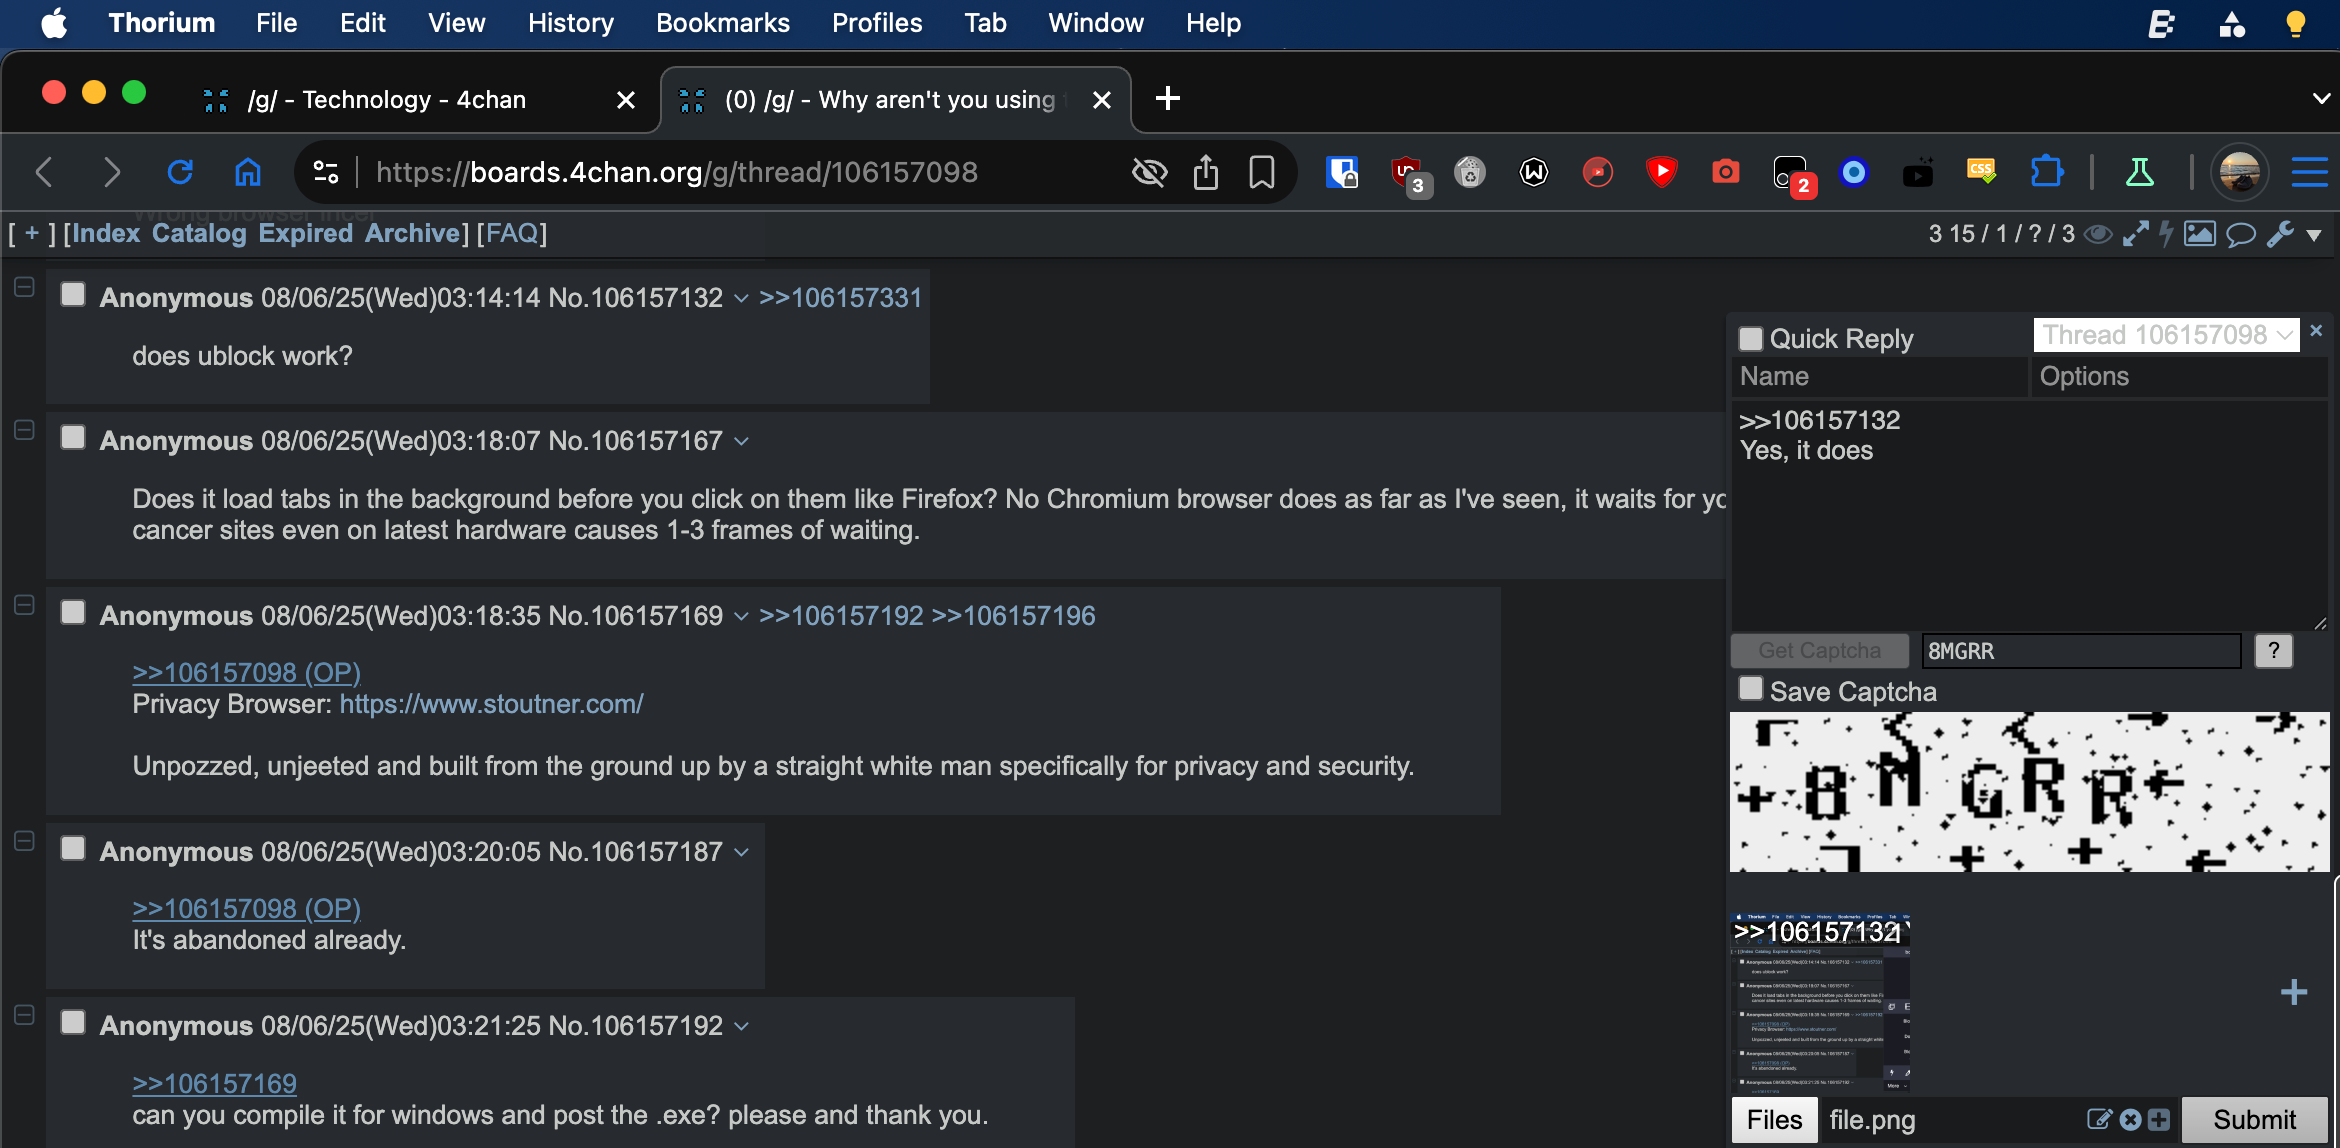Open the header dropdown triangle menu
2340x1148 pixels.
(x=2313, y=236)
